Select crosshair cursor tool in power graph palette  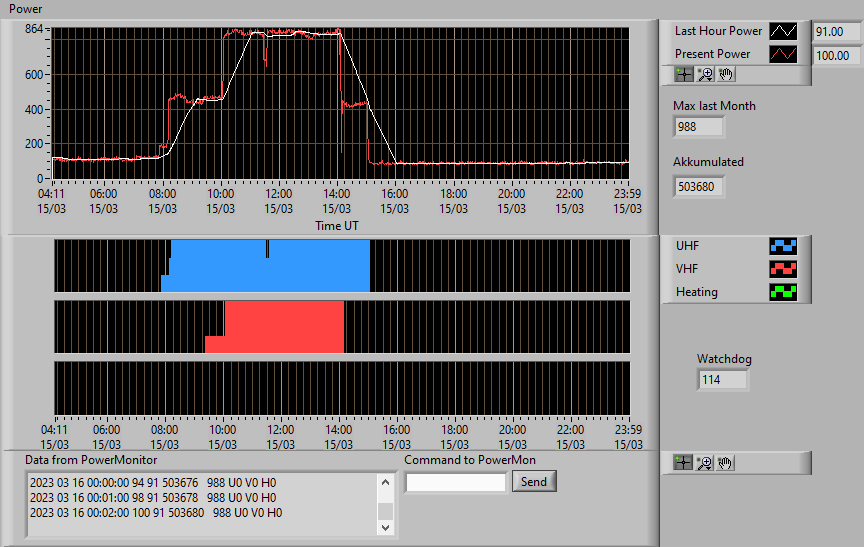point(684,74)
